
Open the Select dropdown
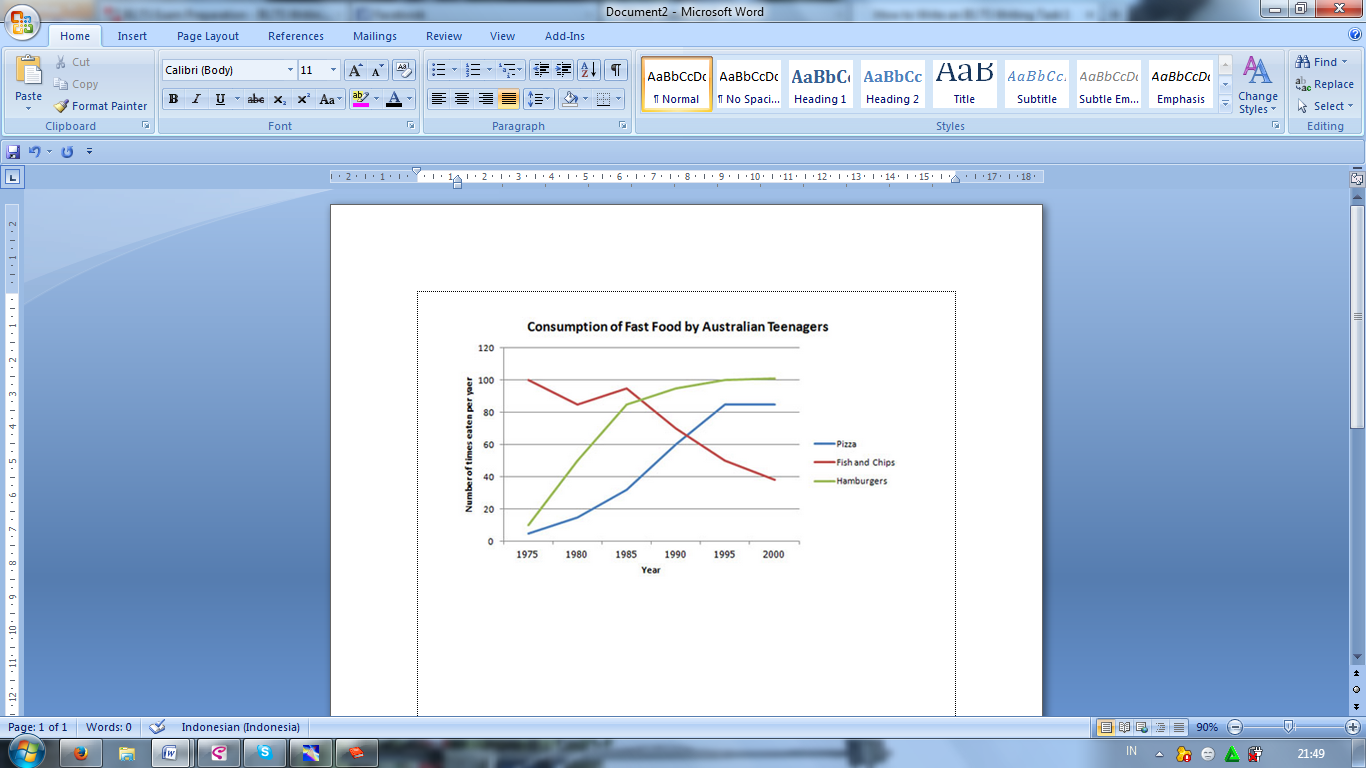[1326, 106]
